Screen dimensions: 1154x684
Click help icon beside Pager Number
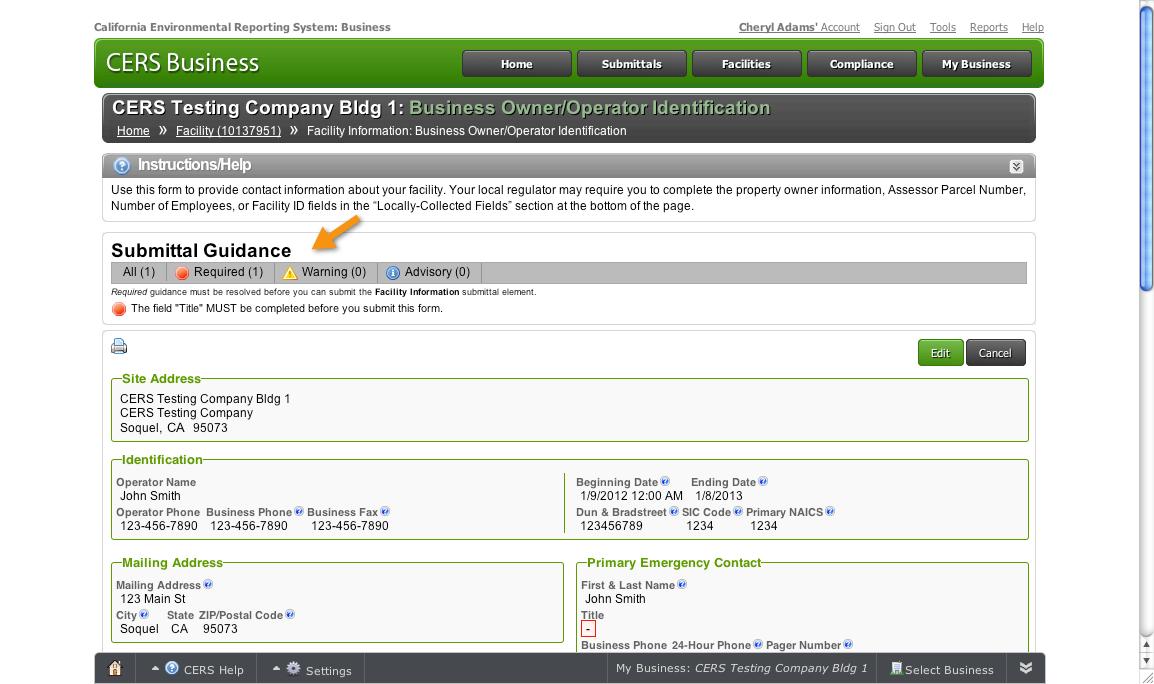pyautogui.click(x=848, y=644)
